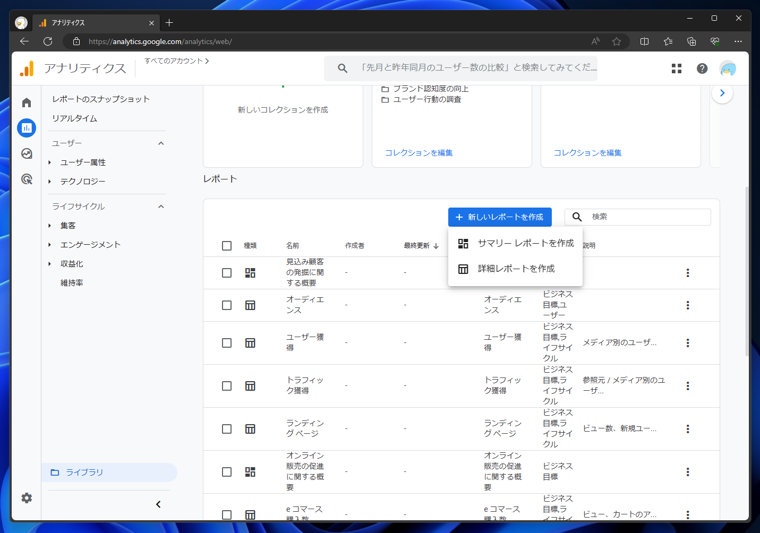Check the eコマース購入数 row checkbox

226,515
